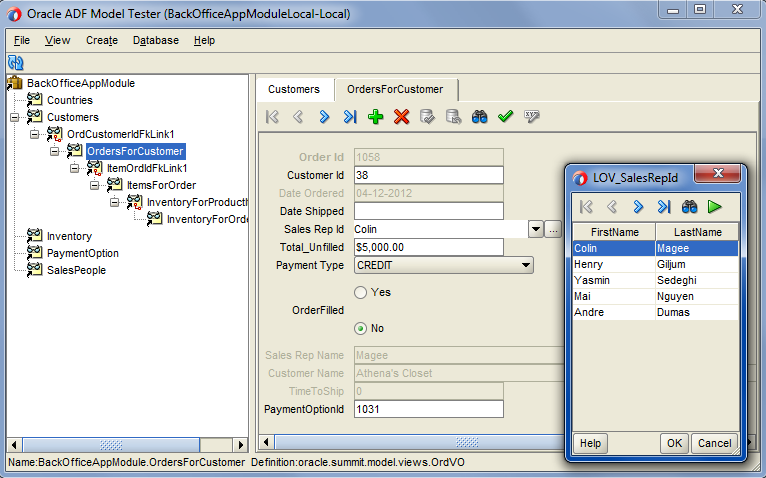Image resolution: width=766 pixels, height=478 pixels.
Task: Open the Sales Rep Id dropdown arrow
Action: pyautogui.click(x=536, y=229)
